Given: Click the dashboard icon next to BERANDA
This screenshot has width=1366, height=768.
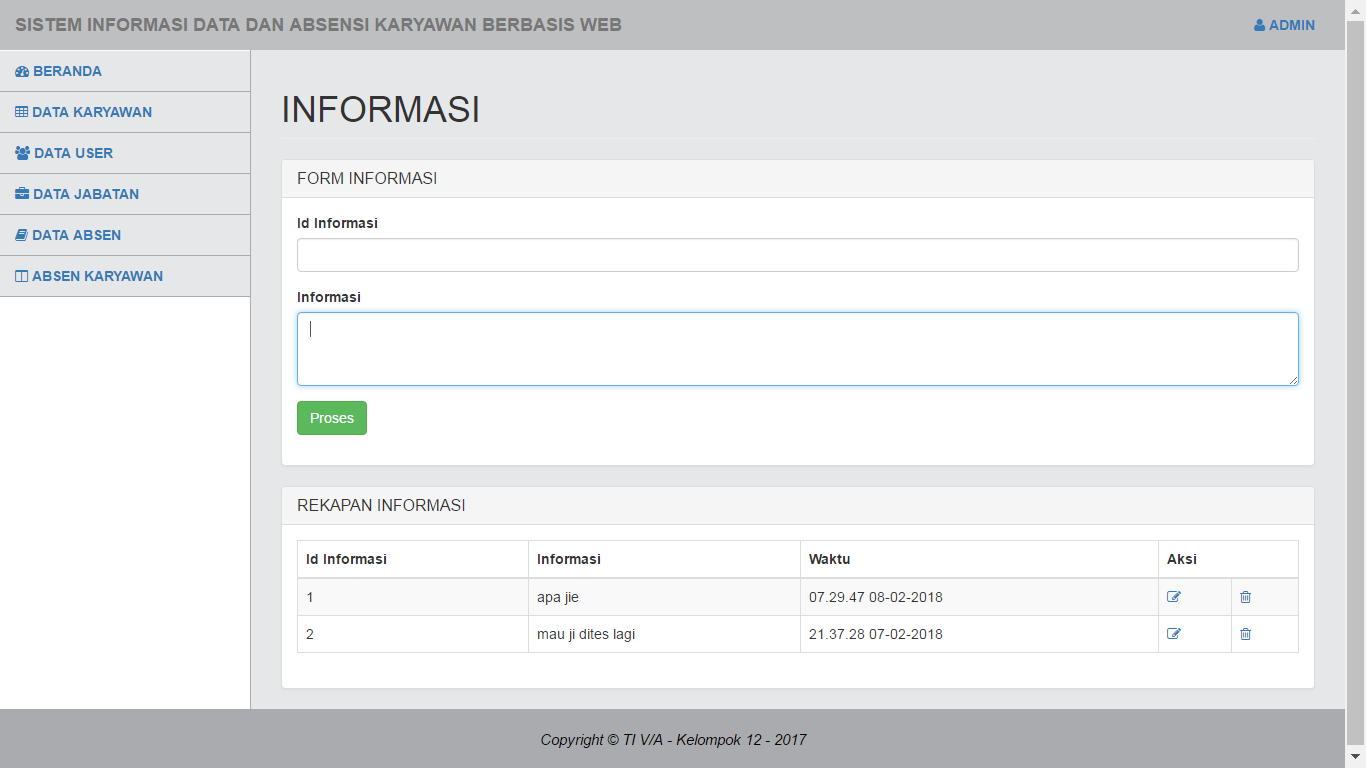Looking at the screenshot, I should pyautogui.click(x=22, y=72).
